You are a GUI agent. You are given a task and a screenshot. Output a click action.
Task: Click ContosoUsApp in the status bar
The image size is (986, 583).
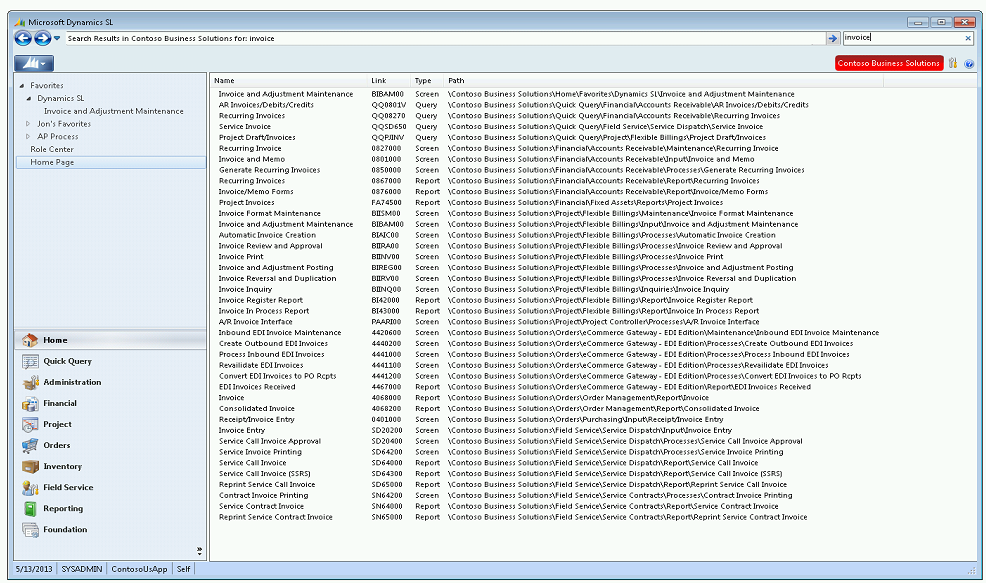pos(139,569)
